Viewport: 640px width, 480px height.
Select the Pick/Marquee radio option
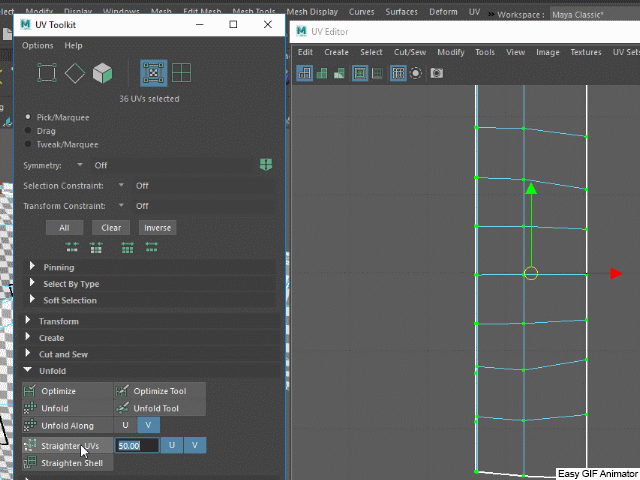tap(28, 118)
